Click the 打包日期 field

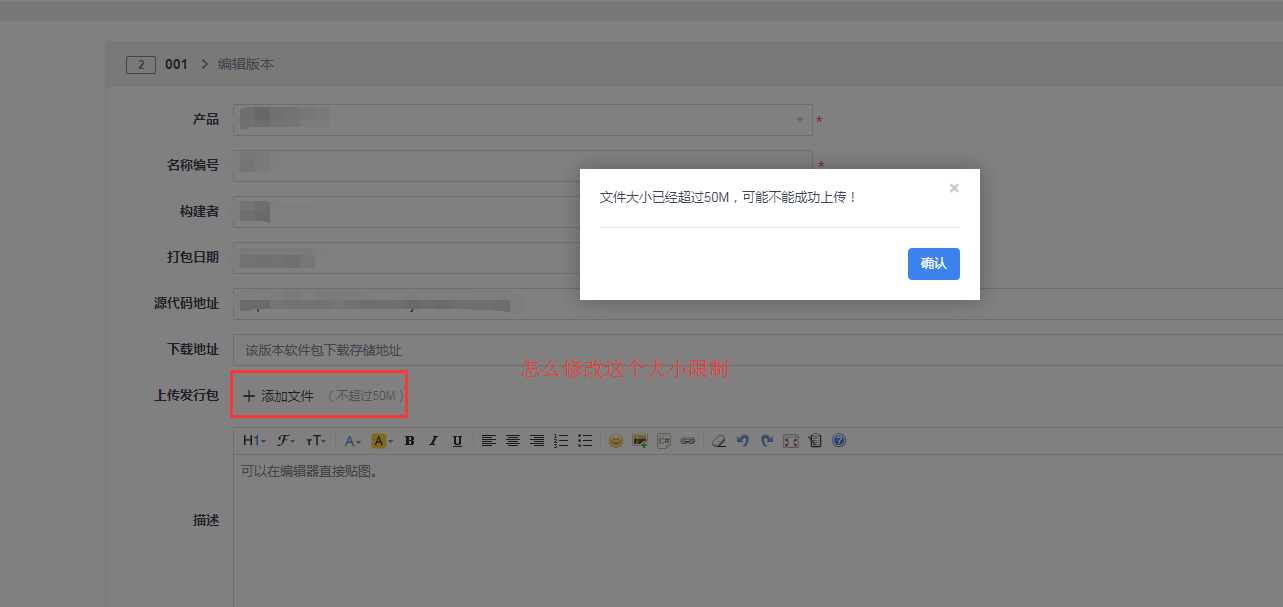point(523,258)
